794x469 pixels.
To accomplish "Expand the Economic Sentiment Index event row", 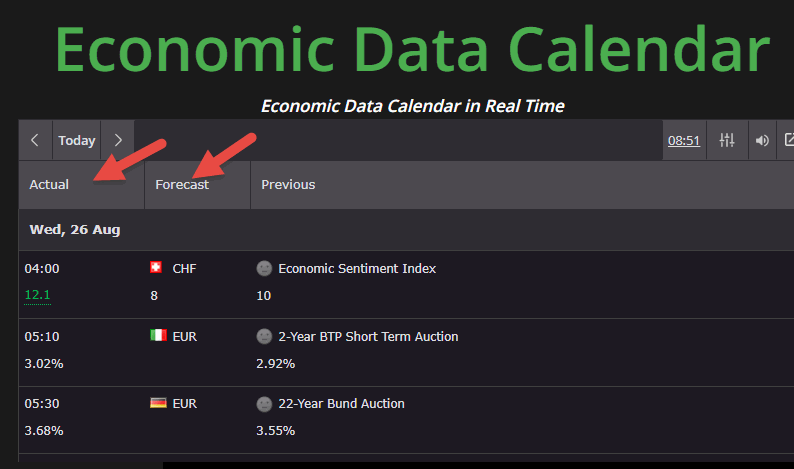I will (x=406, y=284).
